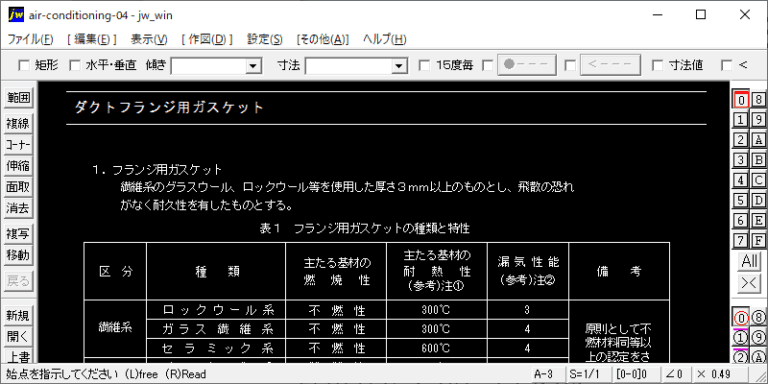Select layer F square button

click(x=759, y=240)
